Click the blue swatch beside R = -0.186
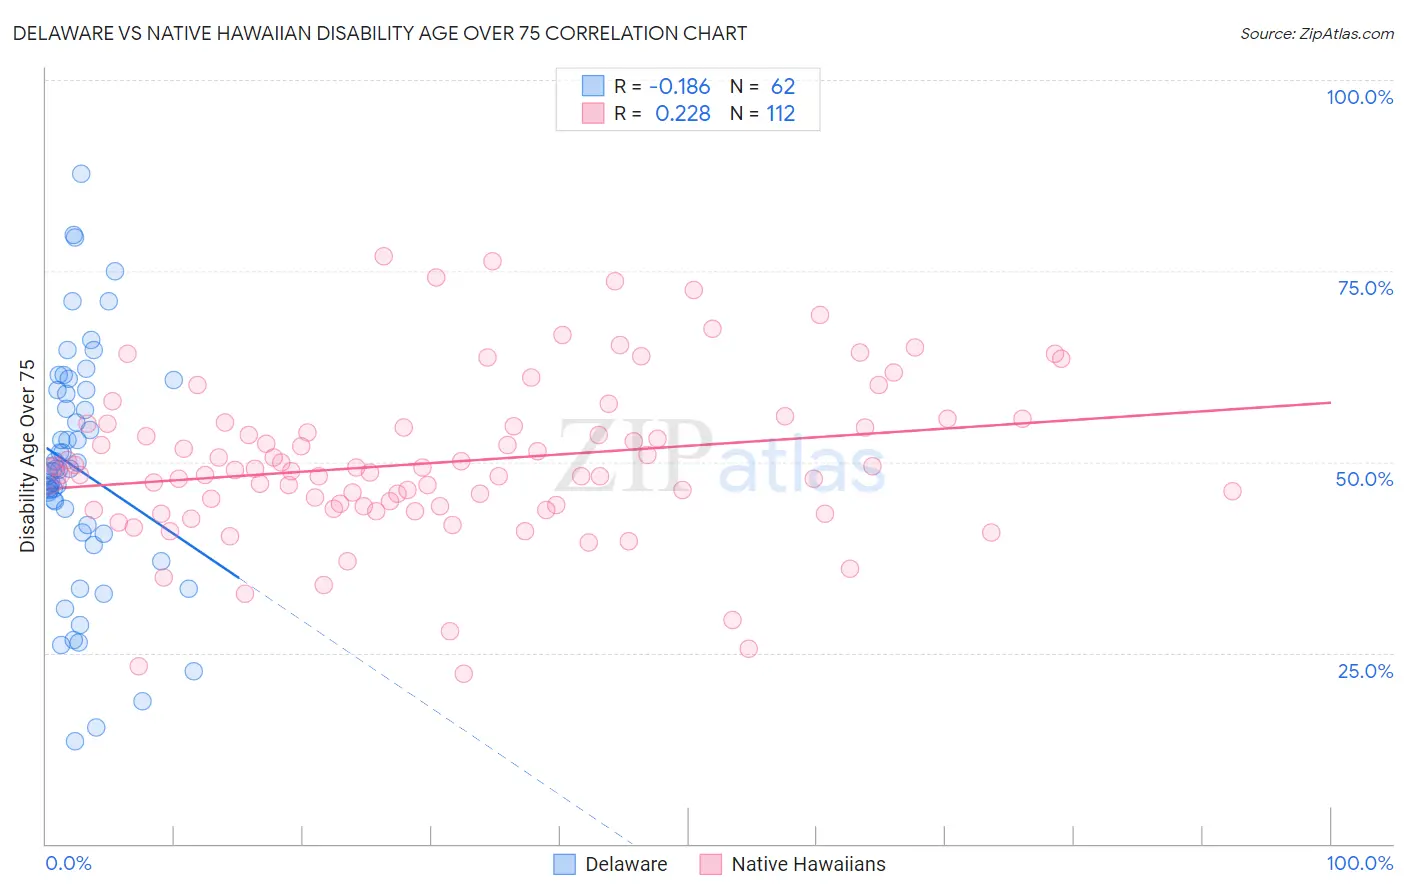The height and width of the screenshot is (892, 1406). click(x=593, y=86)
